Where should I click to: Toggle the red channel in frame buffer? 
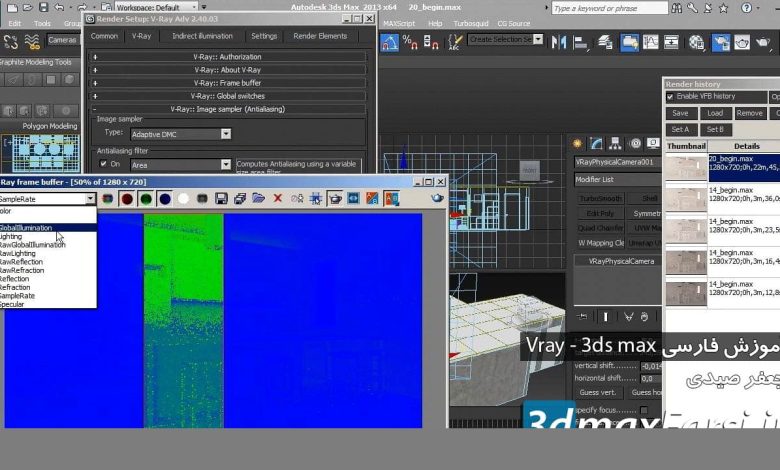[x=127, y=199]
